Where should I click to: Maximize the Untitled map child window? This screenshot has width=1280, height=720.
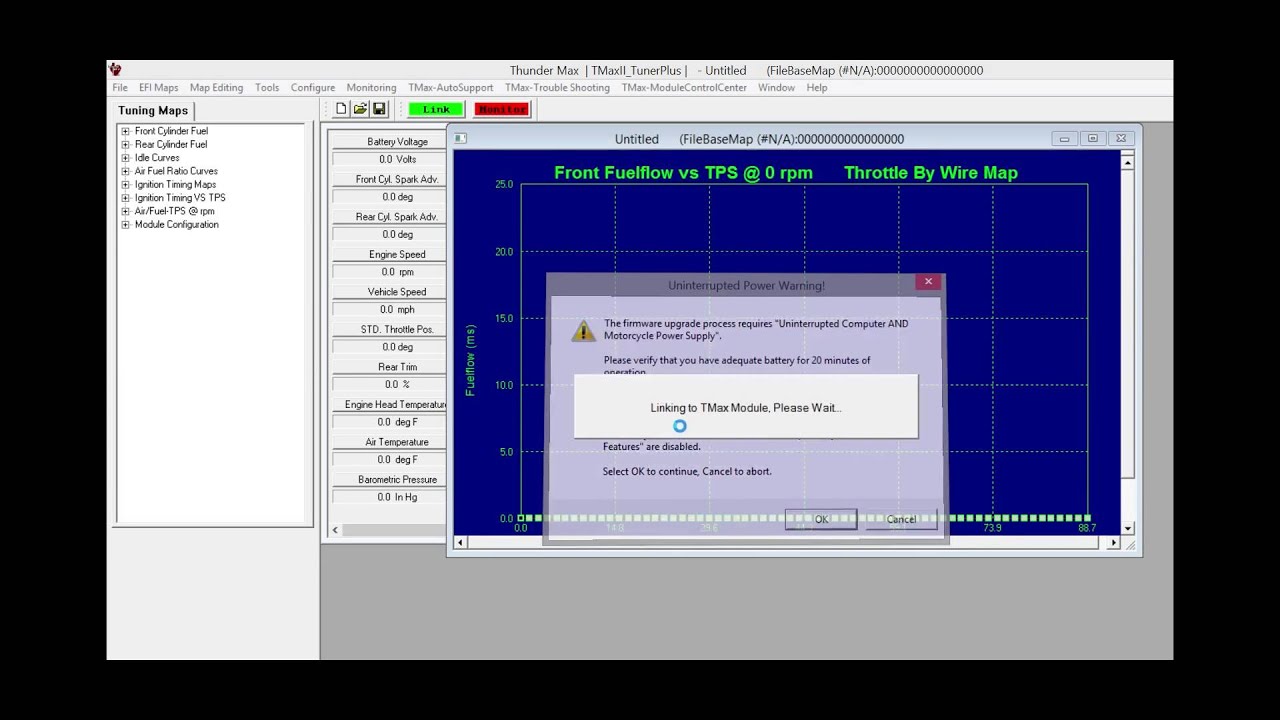[x=1092, y=139]
